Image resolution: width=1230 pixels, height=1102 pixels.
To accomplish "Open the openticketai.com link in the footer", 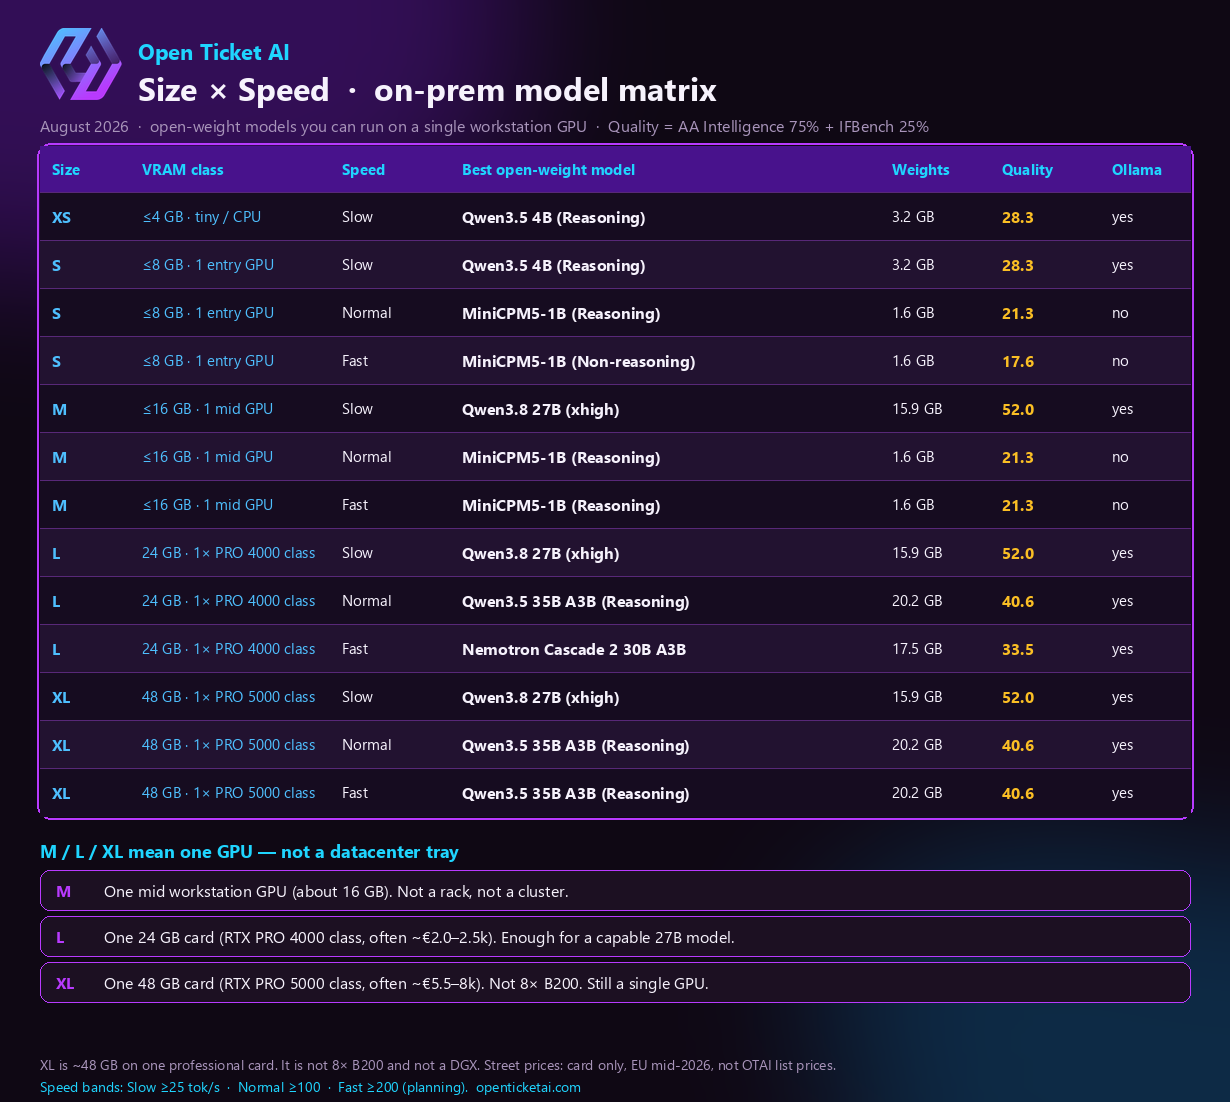I will click(528, 1088).
